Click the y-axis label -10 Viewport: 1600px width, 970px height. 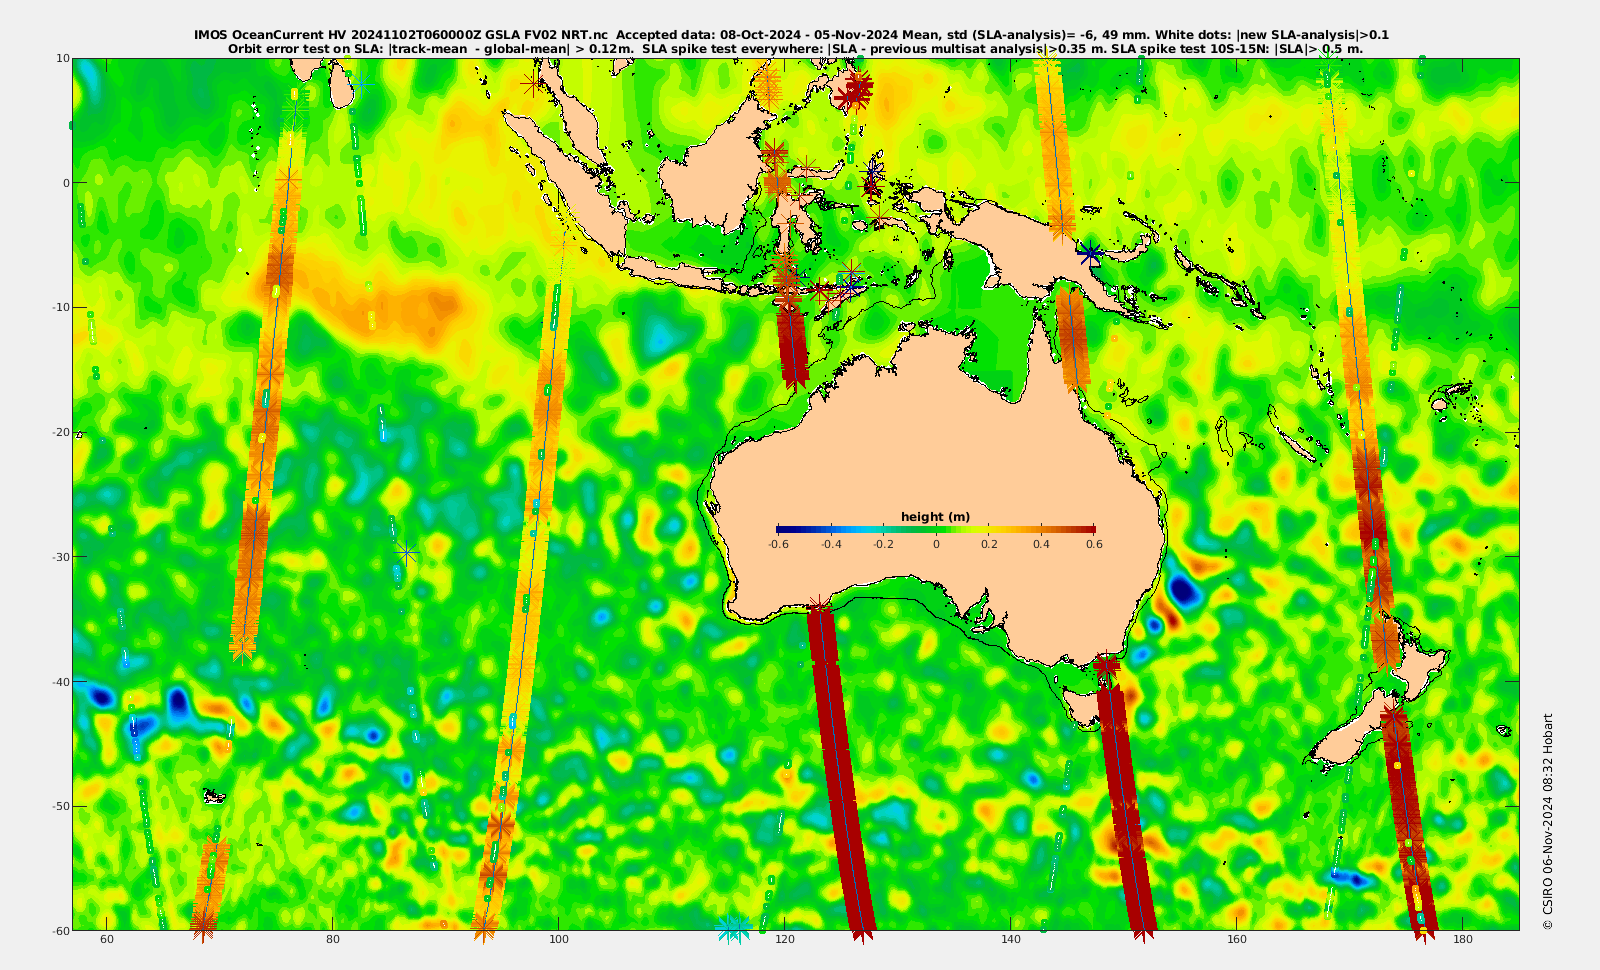[60, 307]
